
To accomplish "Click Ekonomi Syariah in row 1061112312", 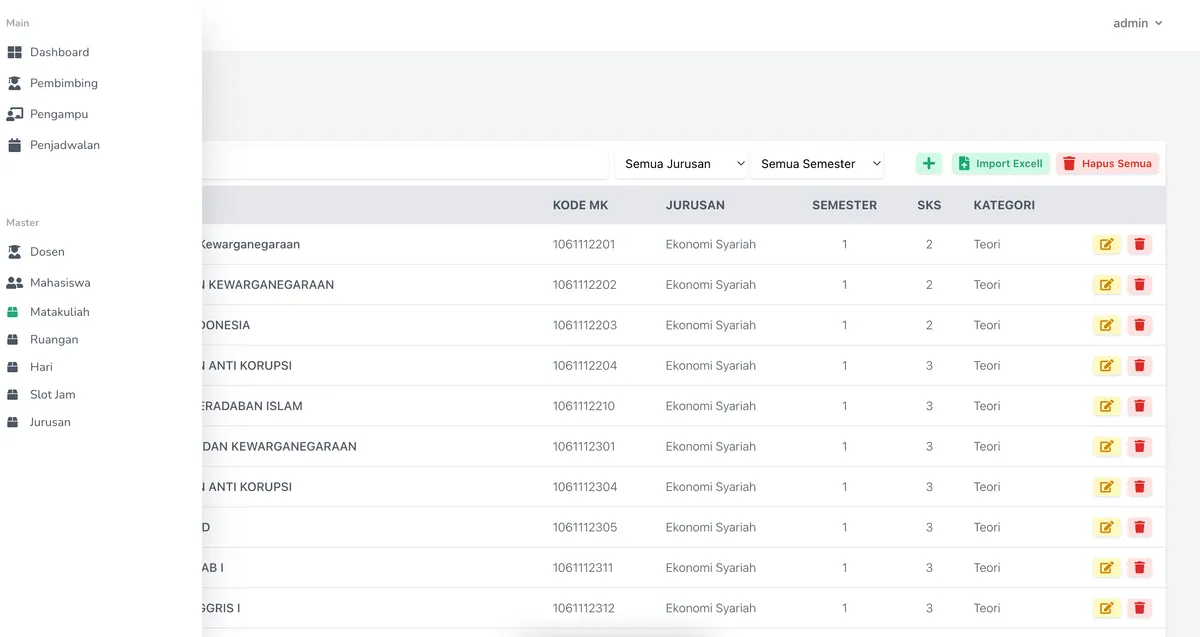I will coord(711,608).
